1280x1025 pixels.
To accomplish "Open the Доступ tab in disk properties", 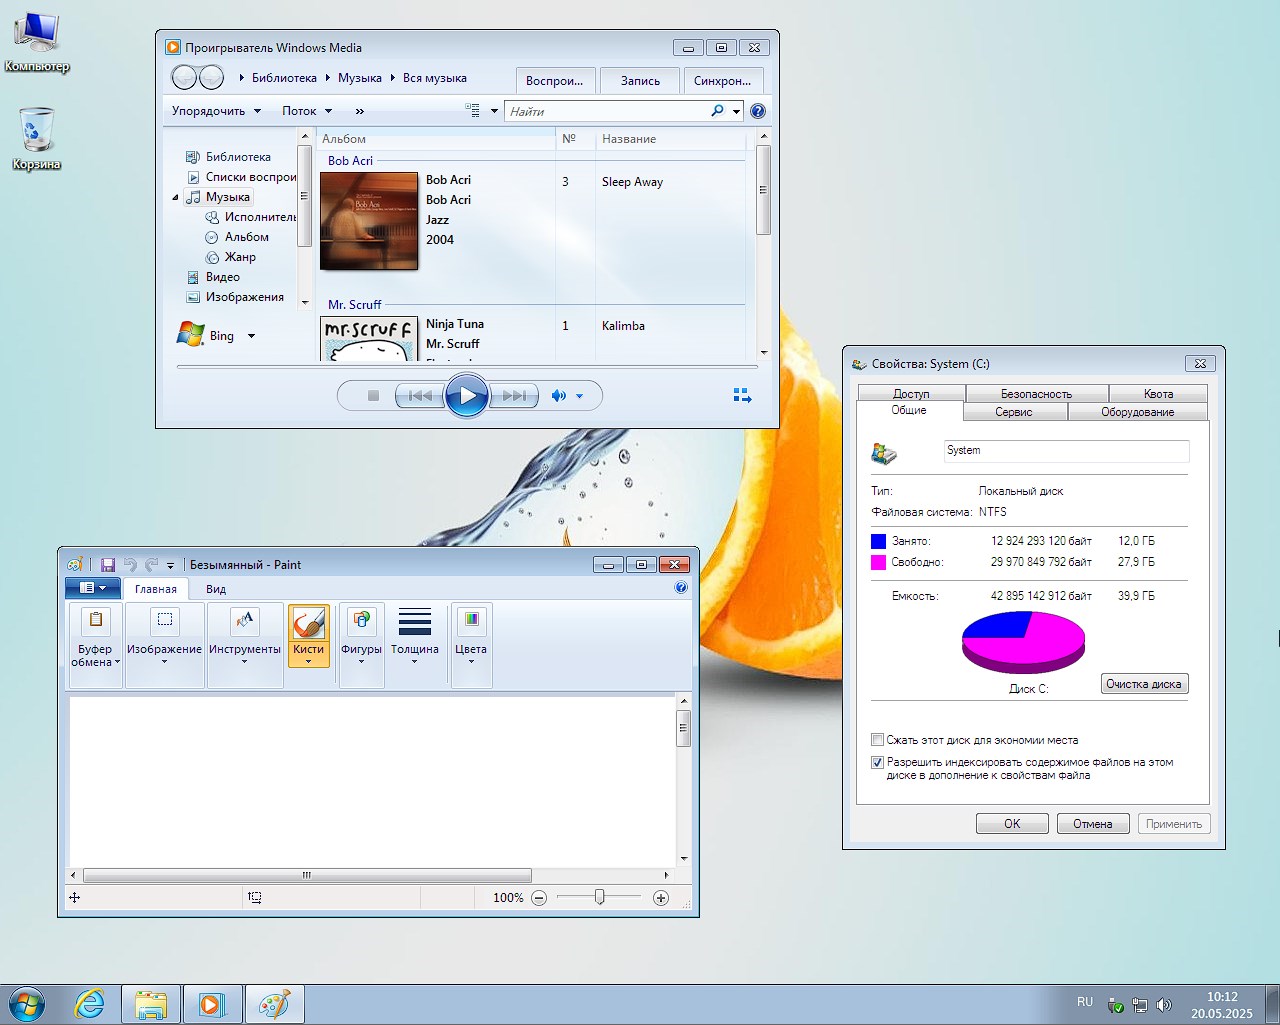I will [x=911, y=394].
